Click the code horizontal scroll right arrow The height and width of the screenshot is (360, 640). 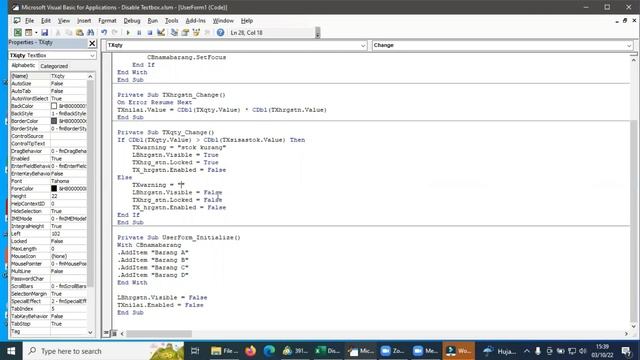627,334
